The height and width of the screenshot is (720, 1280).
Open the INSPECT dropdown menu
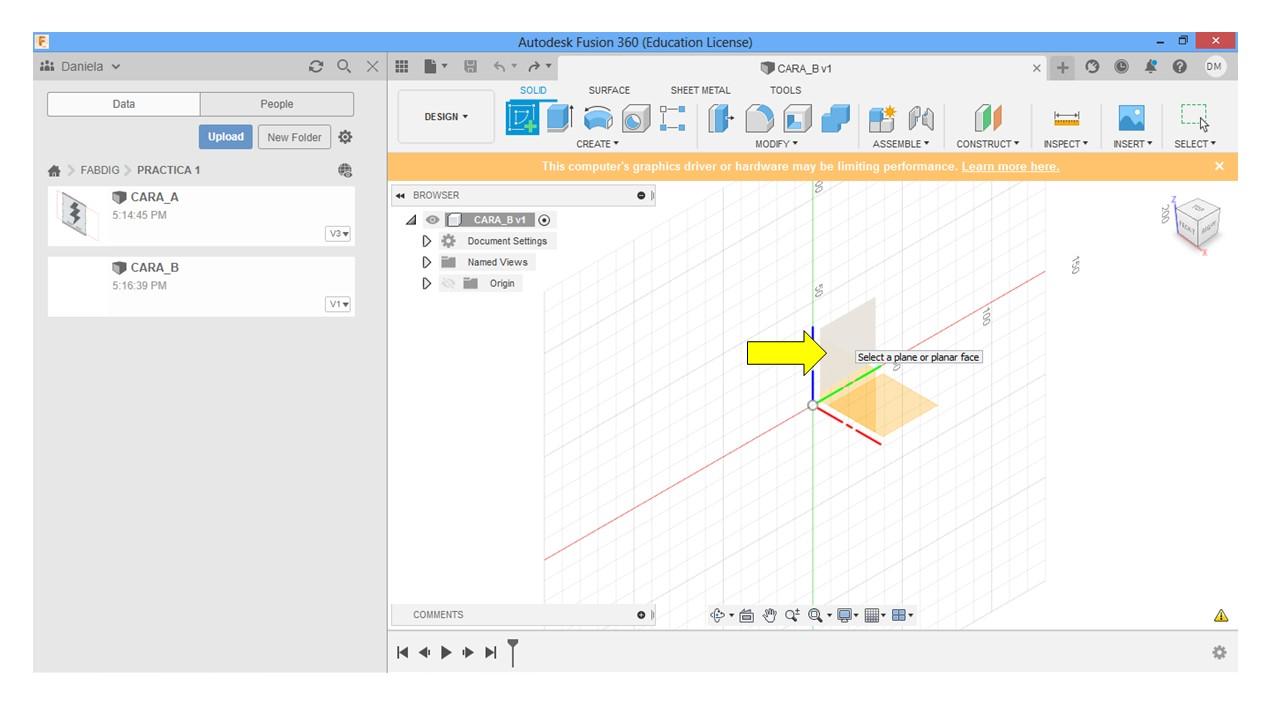1067,144
